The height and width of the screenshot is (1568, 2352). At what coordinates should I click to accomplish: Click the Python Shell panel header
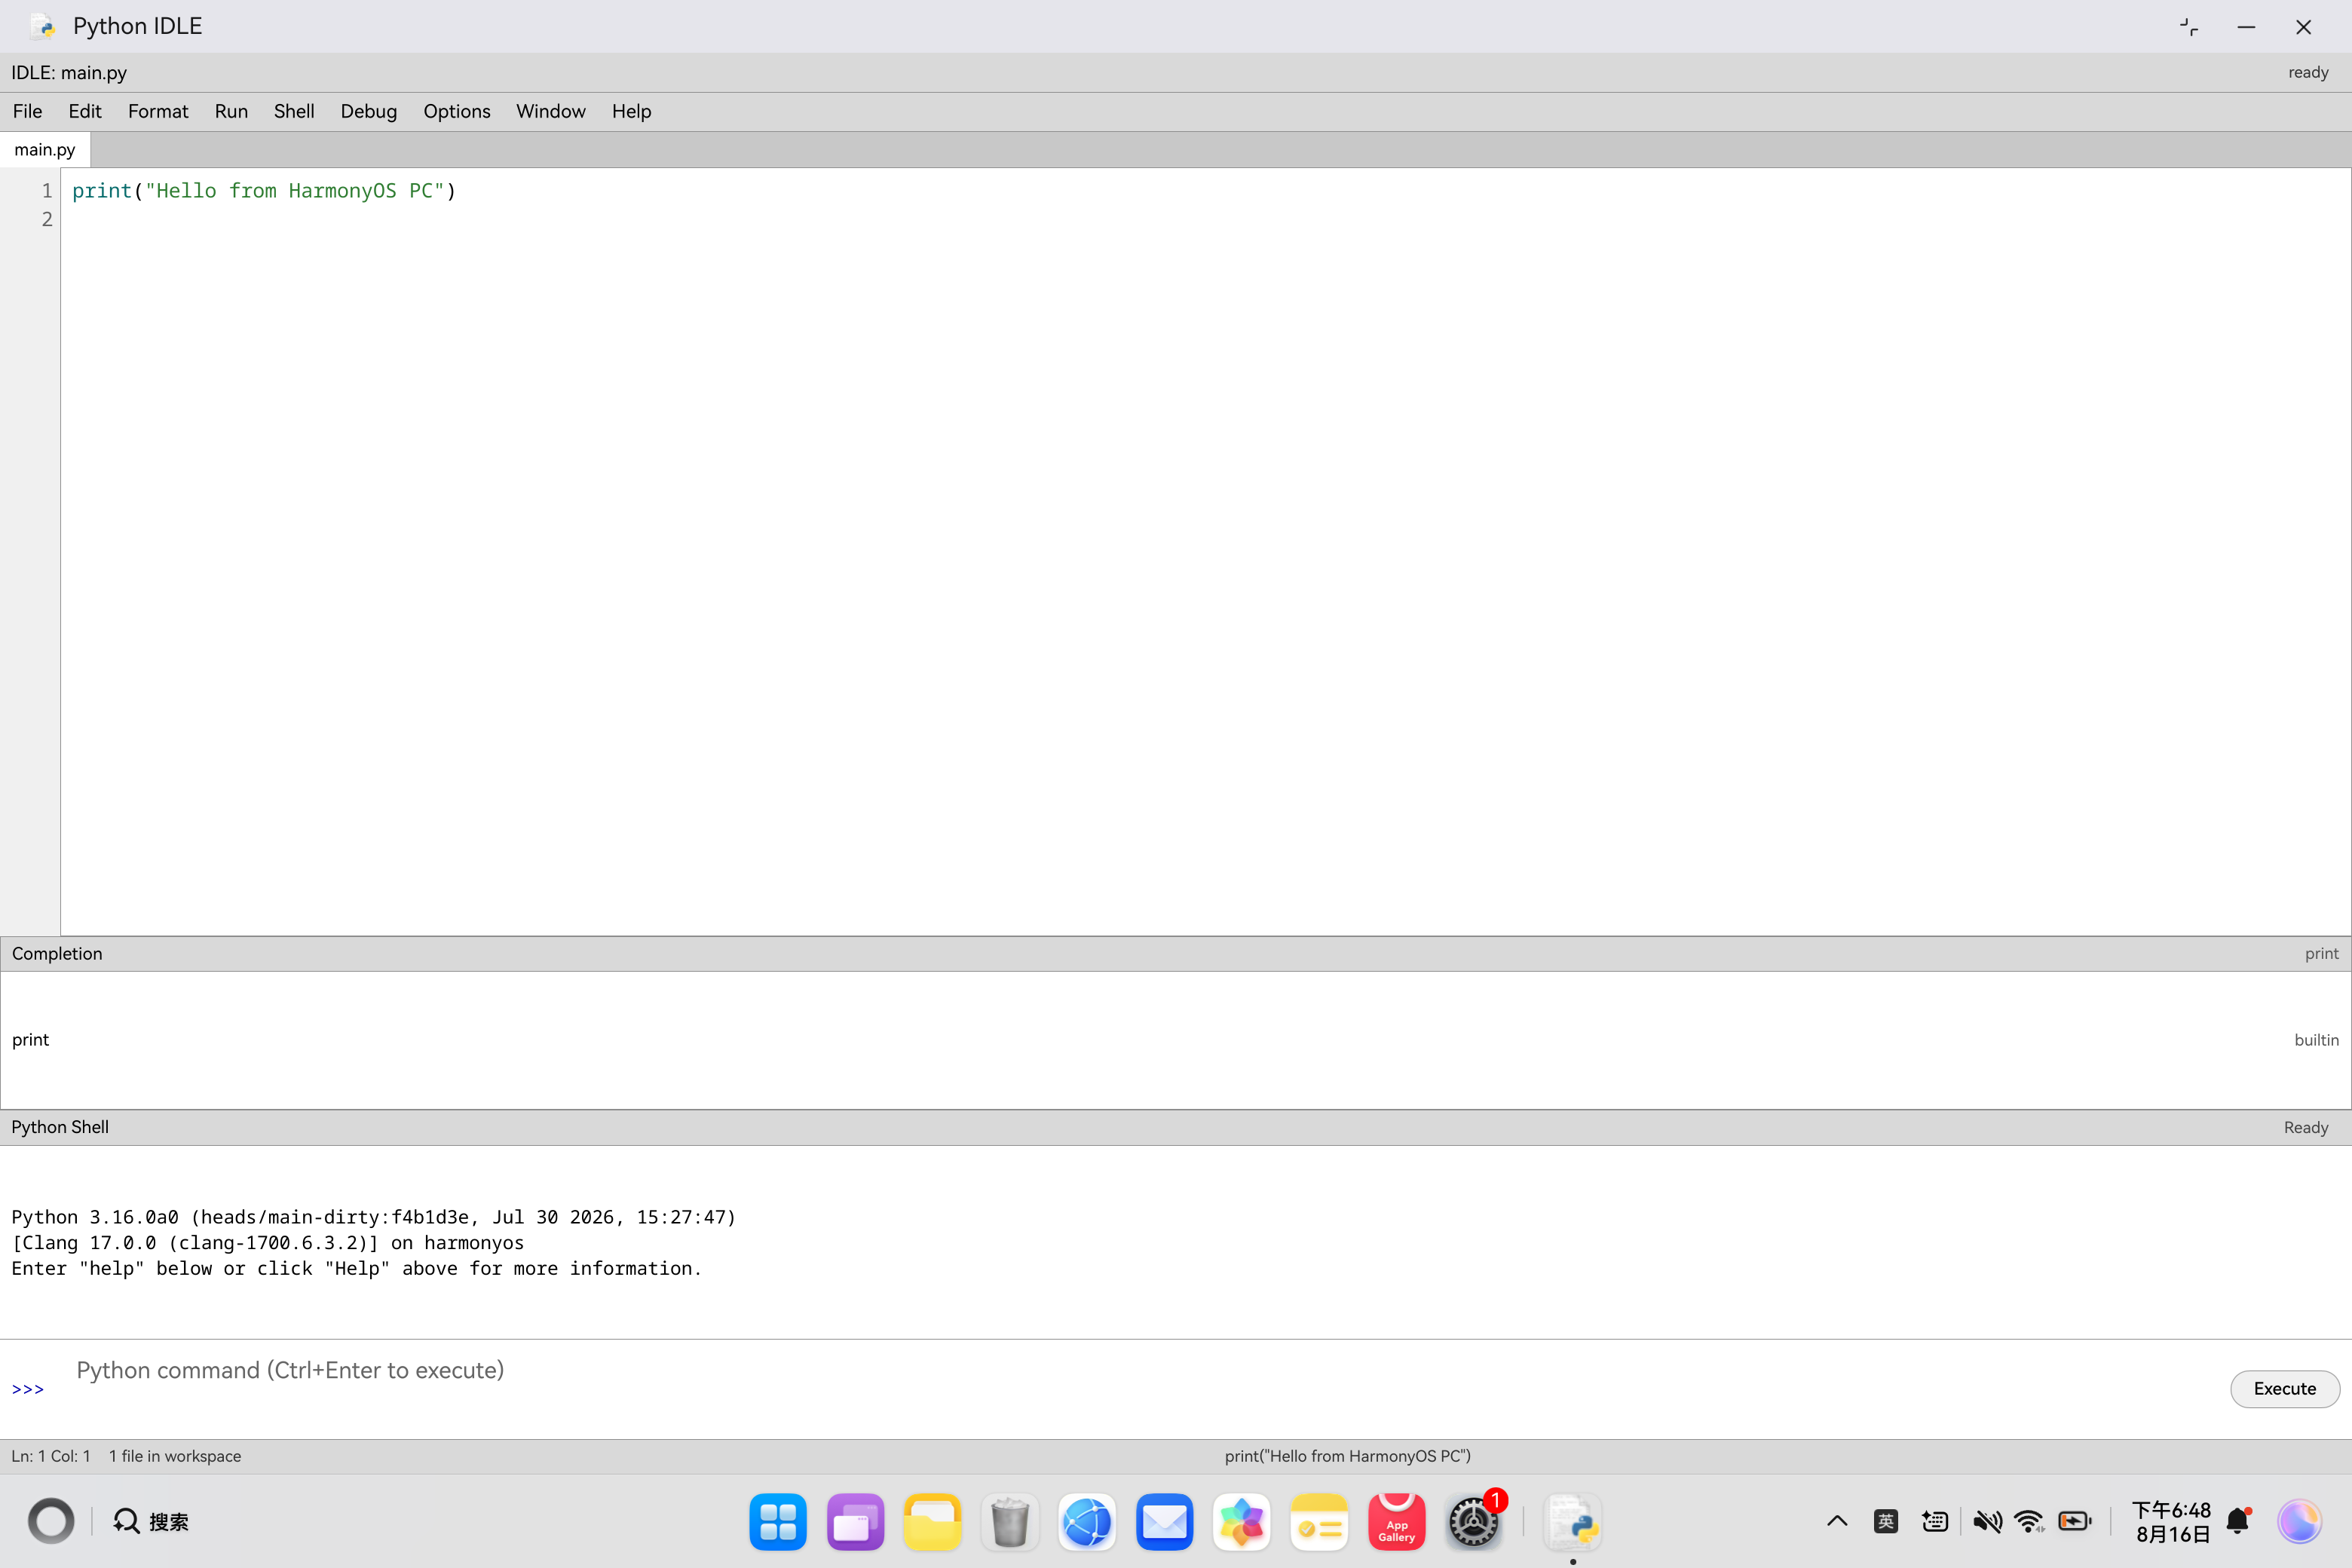[1176, 1127]
